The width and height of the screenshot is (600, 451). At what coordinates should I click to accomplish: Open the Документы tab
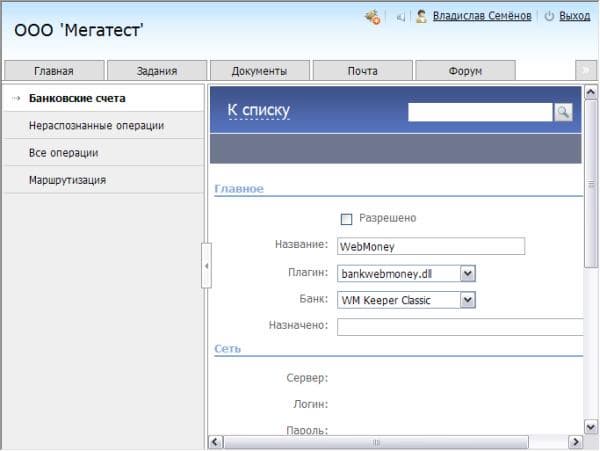click(x=259, y=70)
